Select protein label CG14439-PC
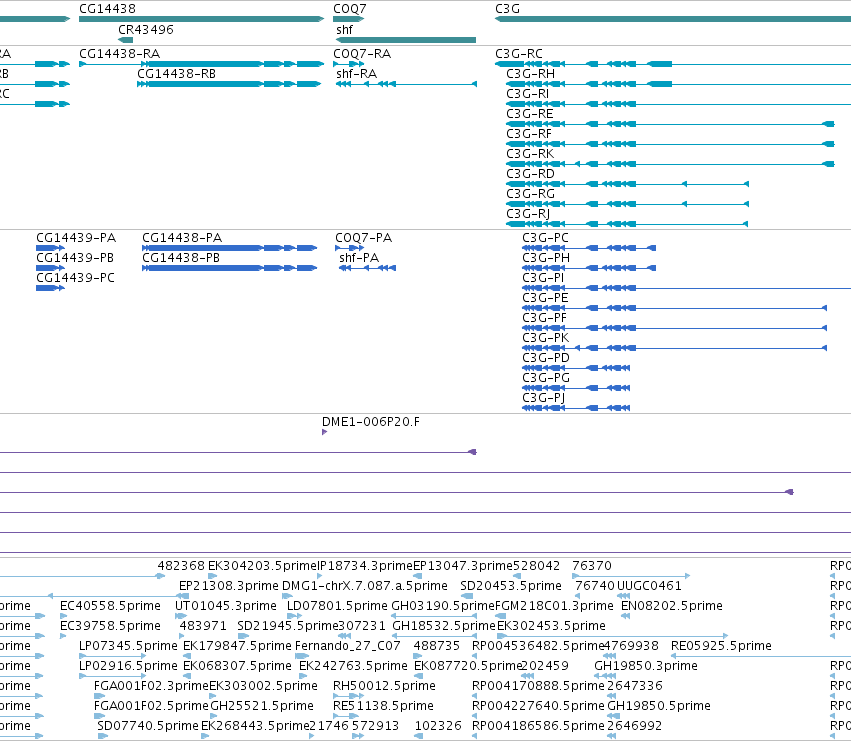 coord(75,277)
